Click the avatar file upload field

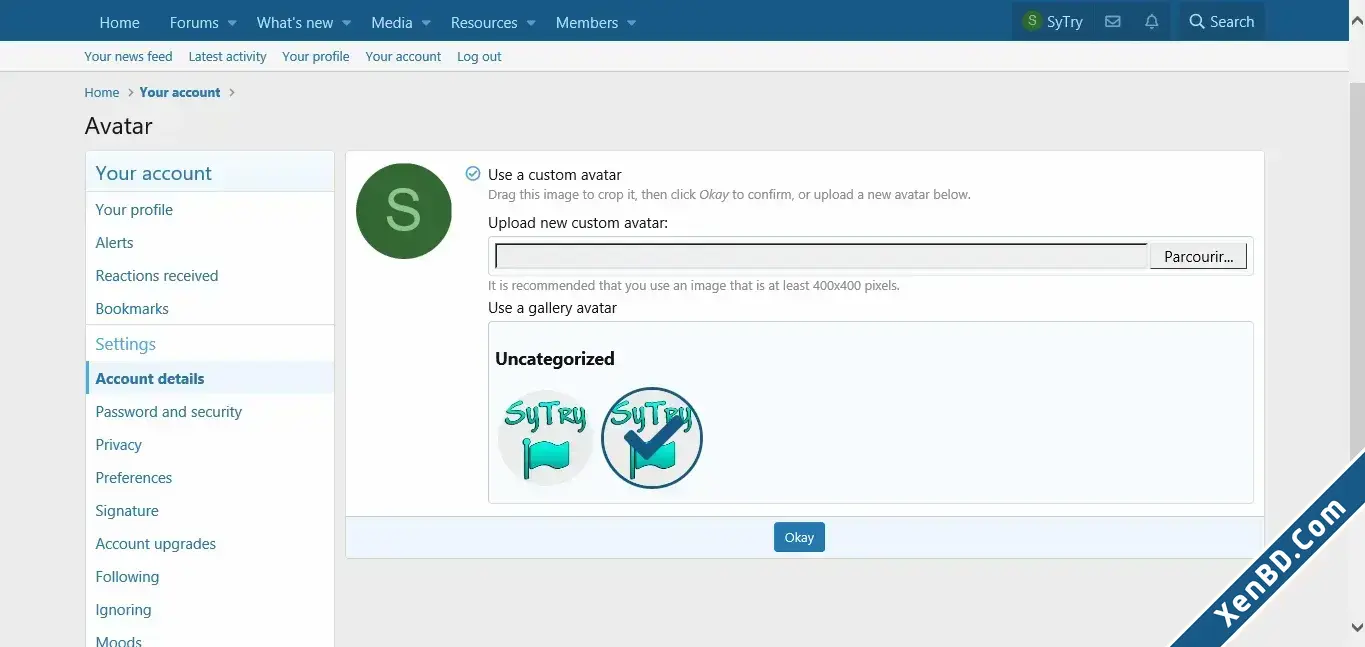coord(822,257)
